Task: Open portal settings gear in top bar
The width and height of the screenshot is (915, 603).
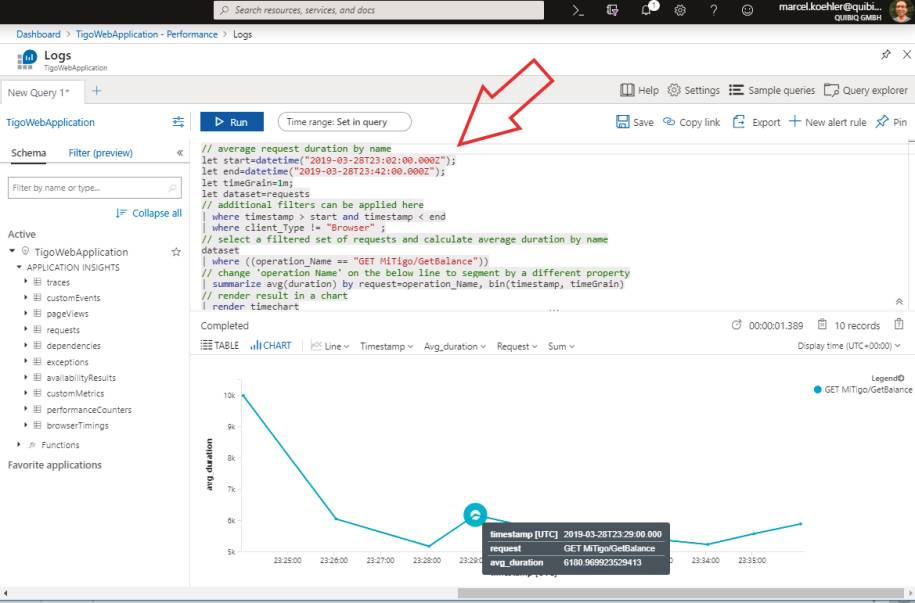Action: pyautogui.click(x=680, y=11)
